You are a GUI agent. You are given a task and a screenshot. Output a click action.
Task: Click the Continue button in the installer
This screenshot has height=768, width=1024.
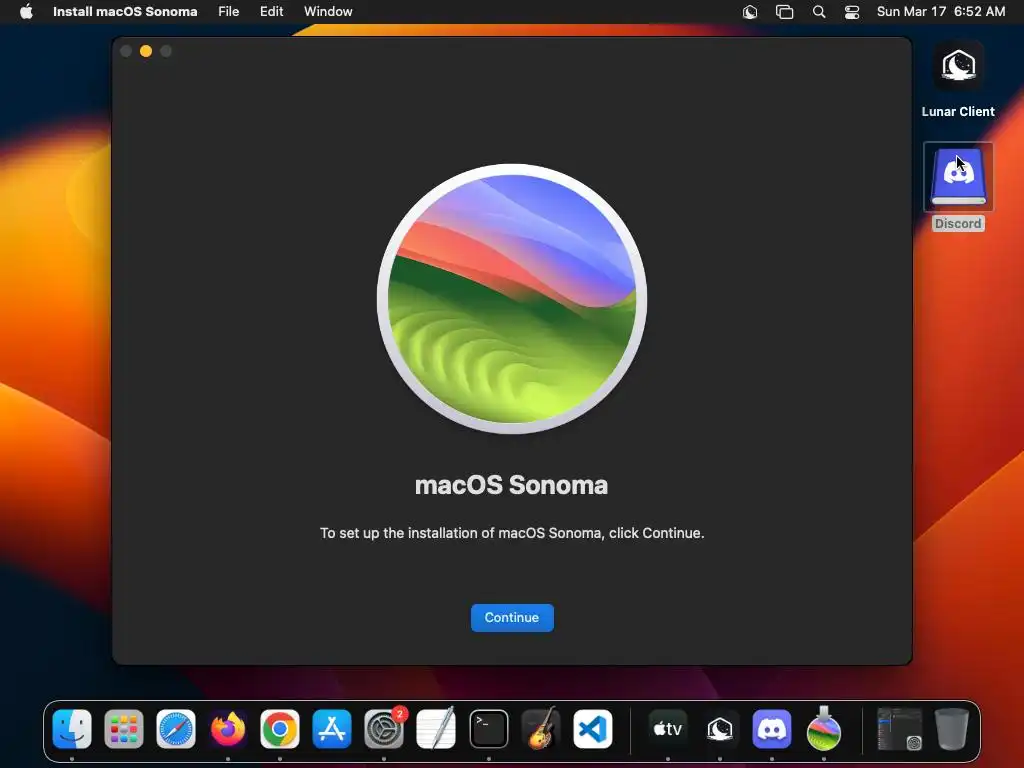pyautogui.click(x=512, y=618)
